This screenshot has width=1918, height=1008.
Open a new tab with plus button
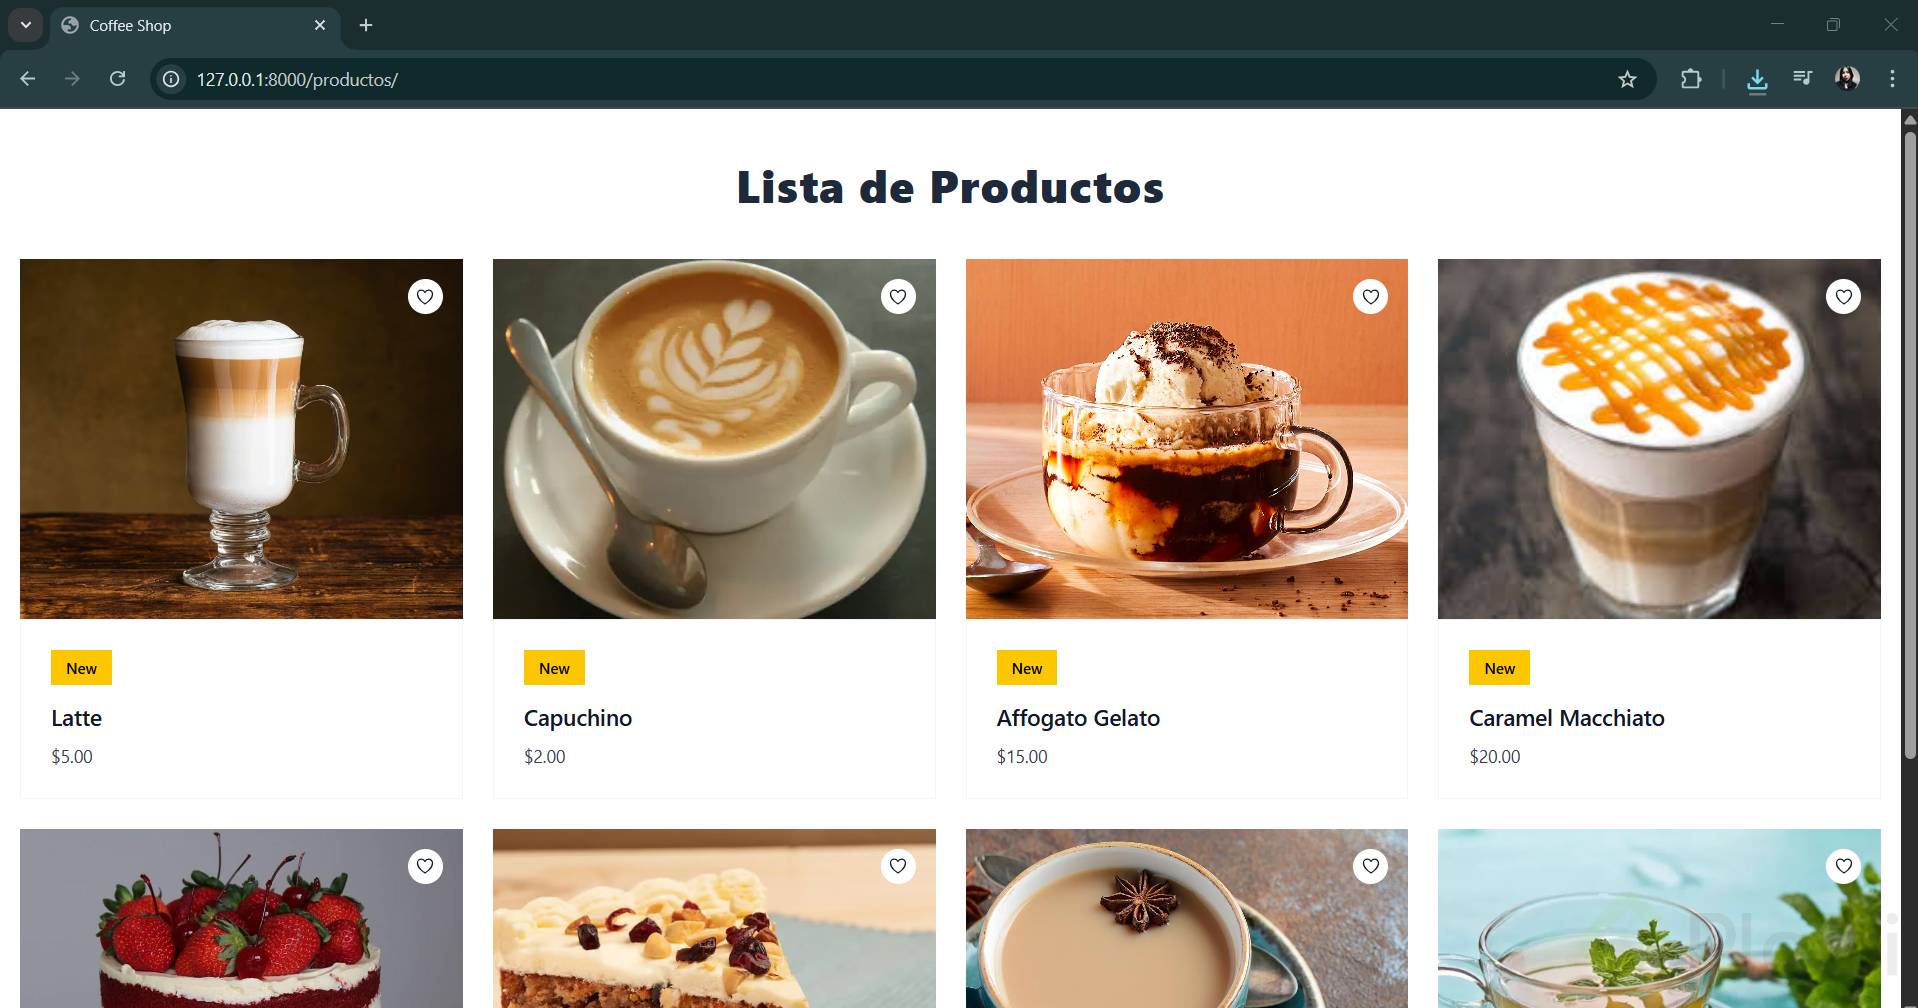point(366,25)
